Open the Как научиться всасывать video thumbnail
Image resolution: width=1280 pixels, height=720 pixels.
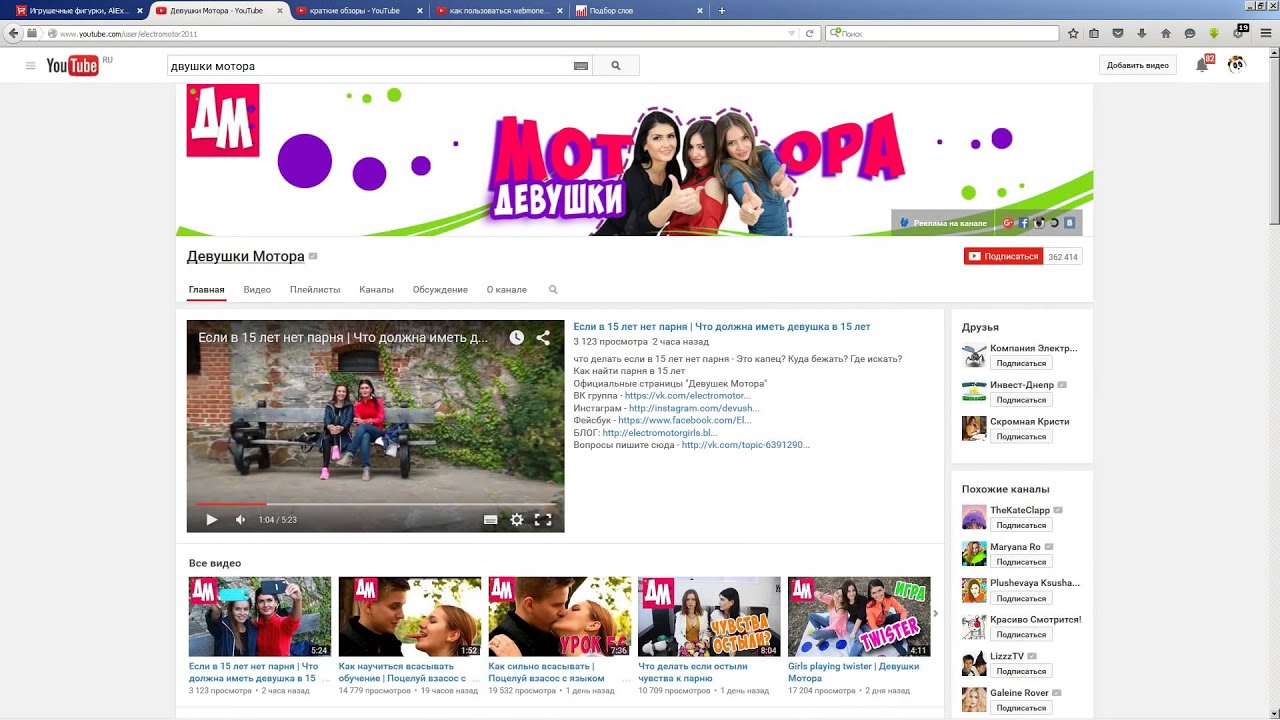409,617
